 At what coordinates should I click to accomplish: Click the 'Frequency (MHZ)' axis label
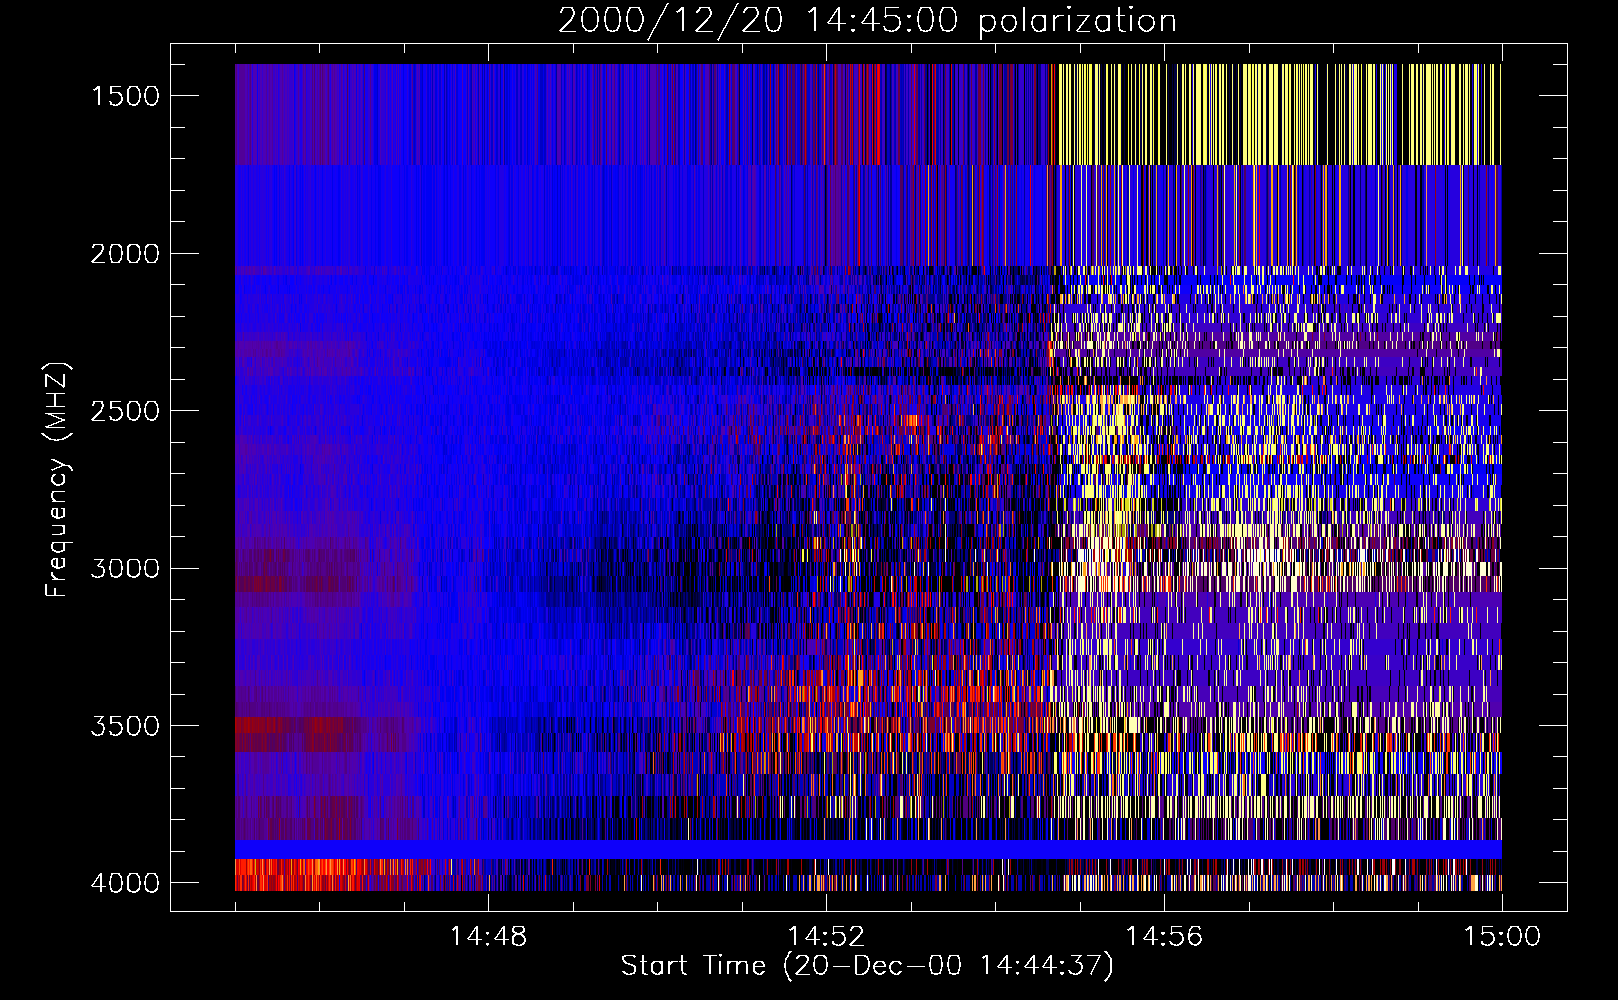tap(57, 479)
